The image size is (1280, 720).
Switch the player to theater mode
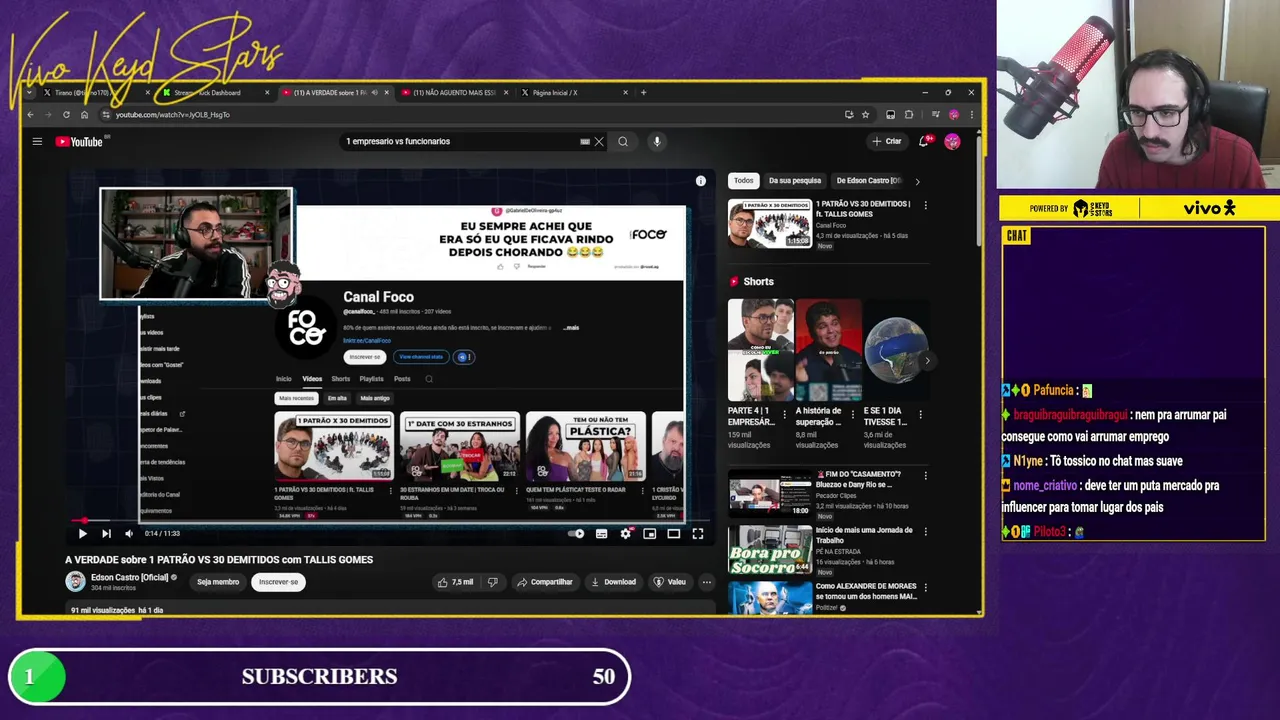[673, 534]
